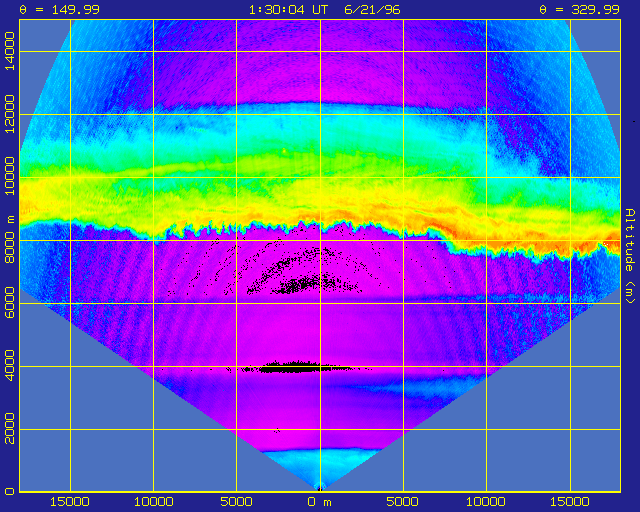Screen dimensions: 640x512
Task: Click the '6000' altitude axis label
Action: [x=10, y=303]
